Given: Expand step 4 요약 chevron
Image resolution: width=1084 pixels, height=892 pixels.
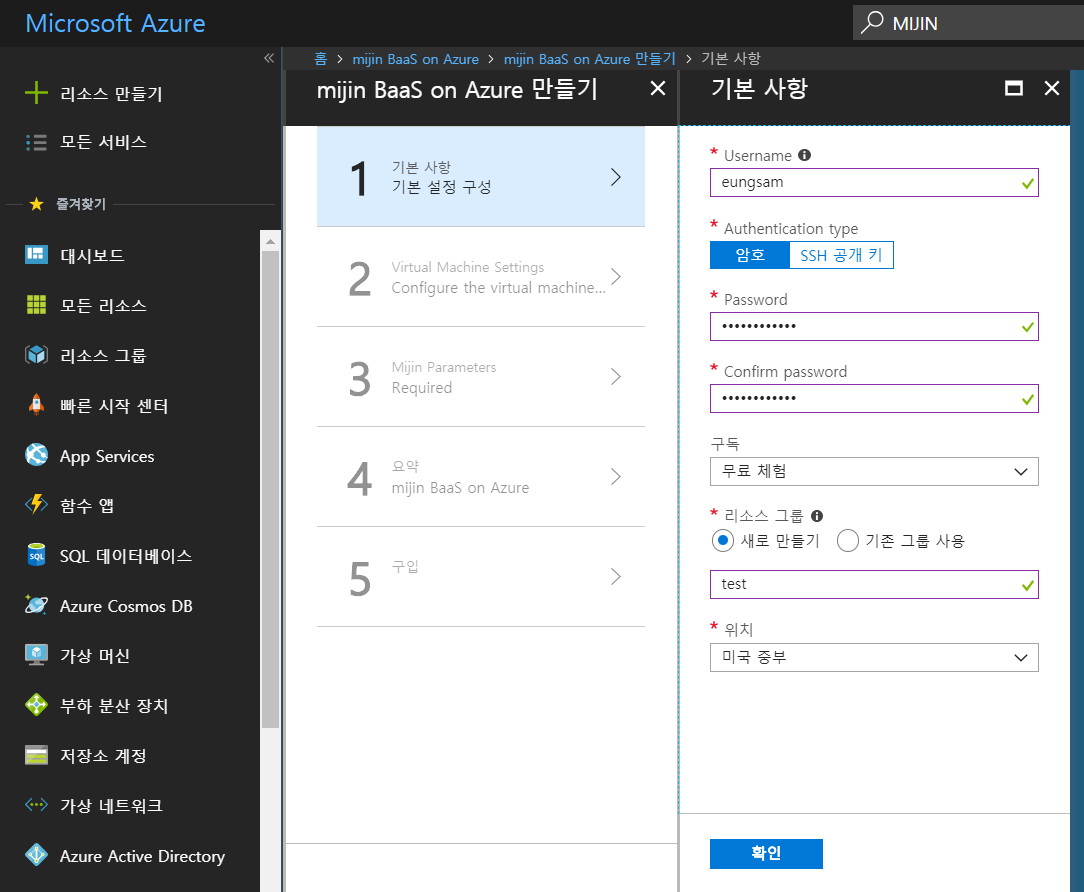Looking at the screenshot, I should [616, 476].
